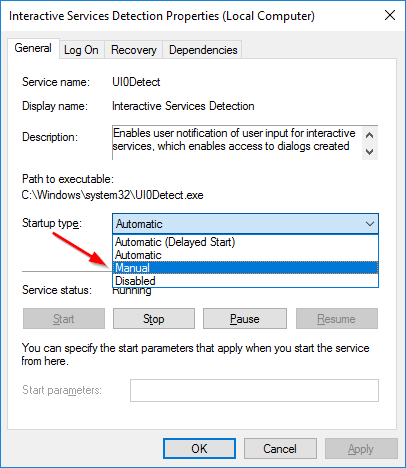This screenshot has height=468, width=406.
Task: Choose the Automatic option in the list
Action: click(x=245, y=255)
